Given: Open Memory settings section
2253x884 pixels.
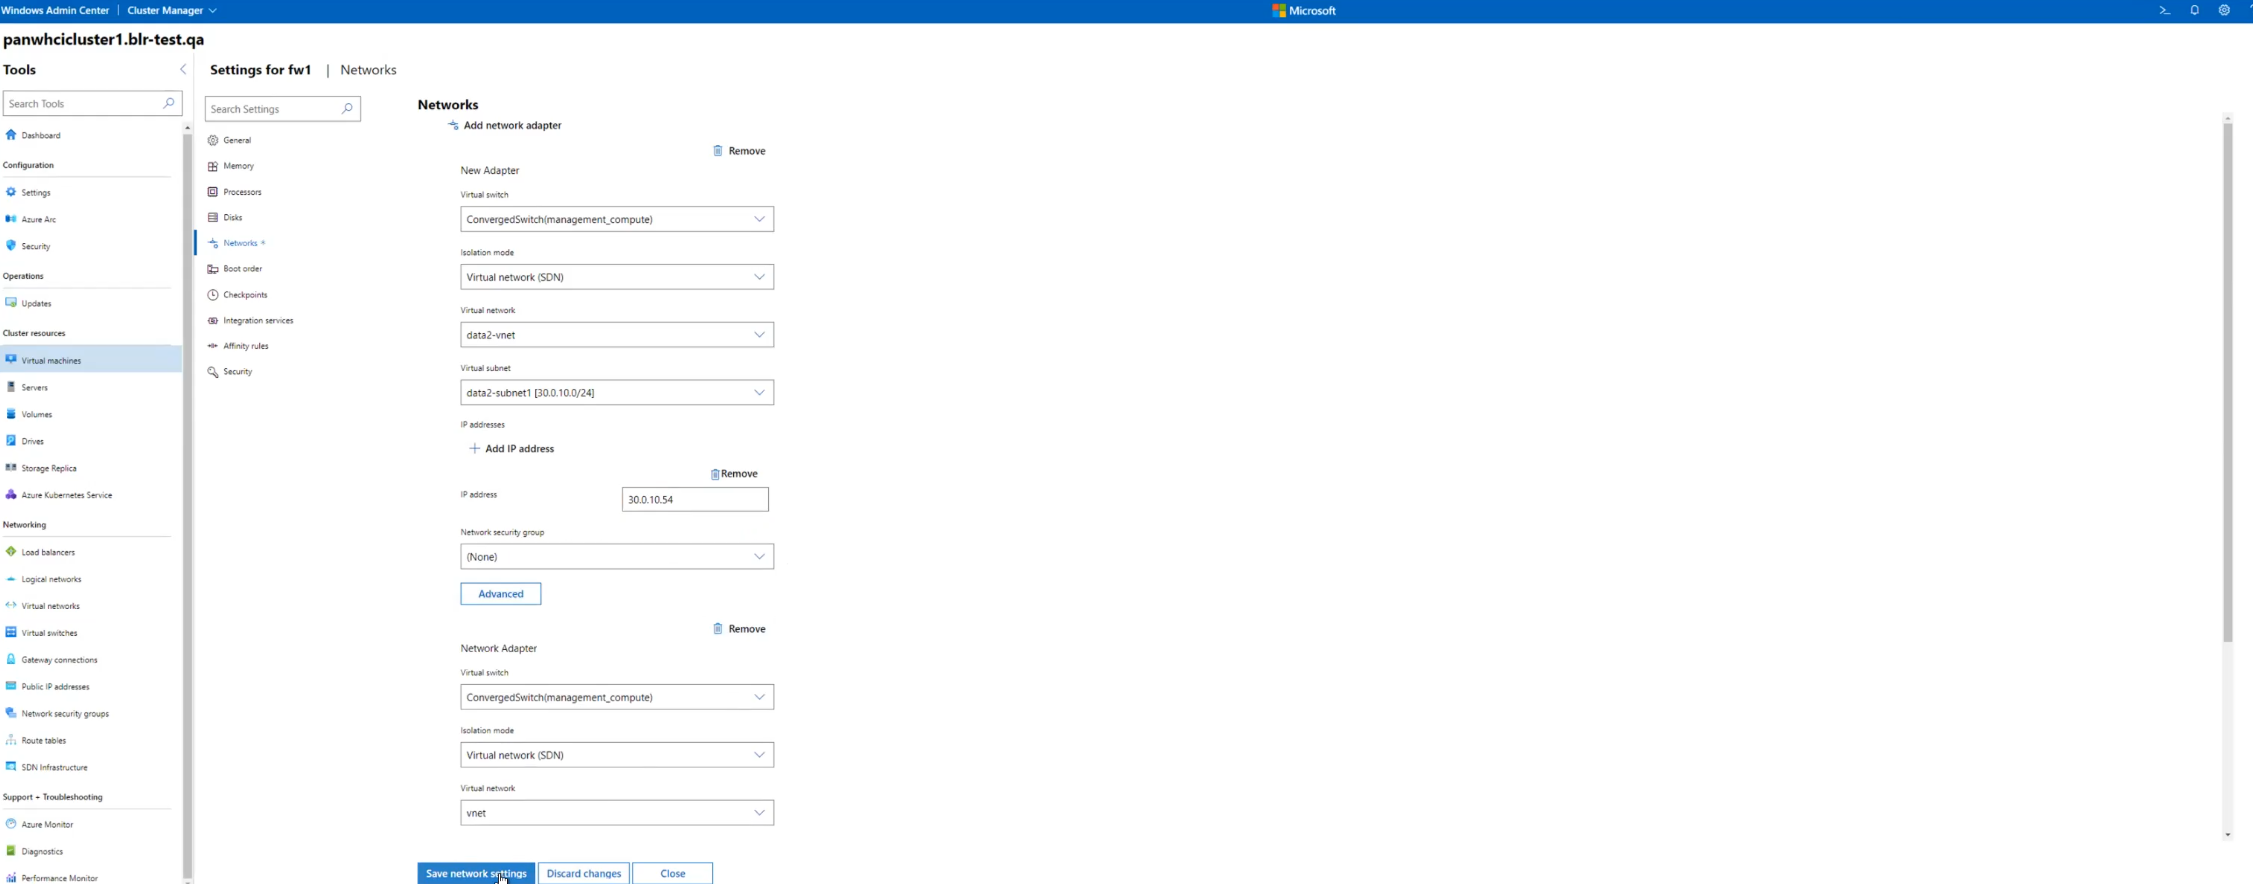Looking at the screenshot, I should (x=238, y=166).
